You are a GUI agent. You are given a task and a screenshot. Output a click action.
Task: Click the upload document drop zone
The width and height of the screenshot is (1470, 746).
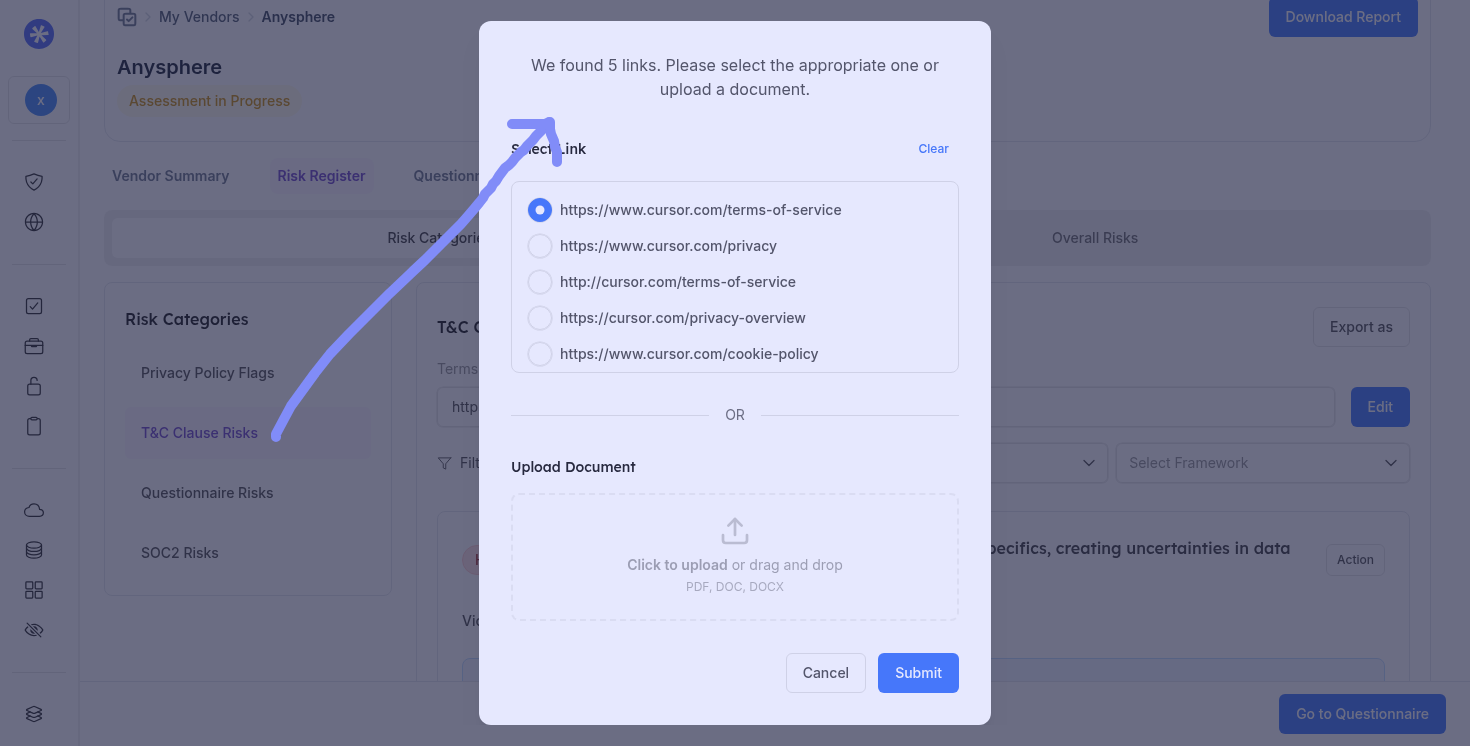point(735,557)
